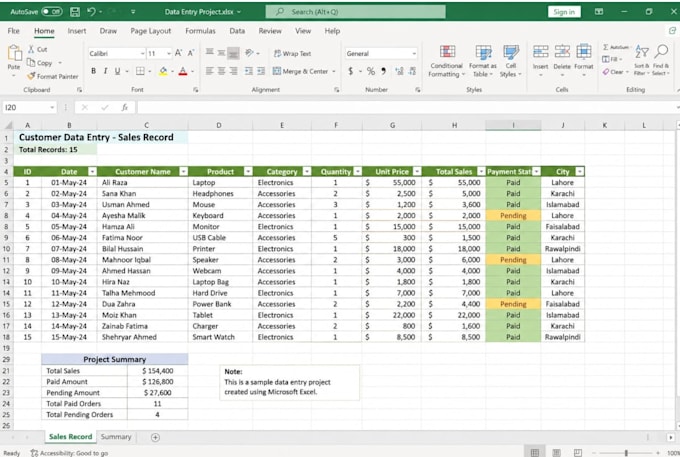Image resolution: width=680 pixels, height=457 pixels.
Task: Click the Undo arrow icon
Action: [91, 12]
